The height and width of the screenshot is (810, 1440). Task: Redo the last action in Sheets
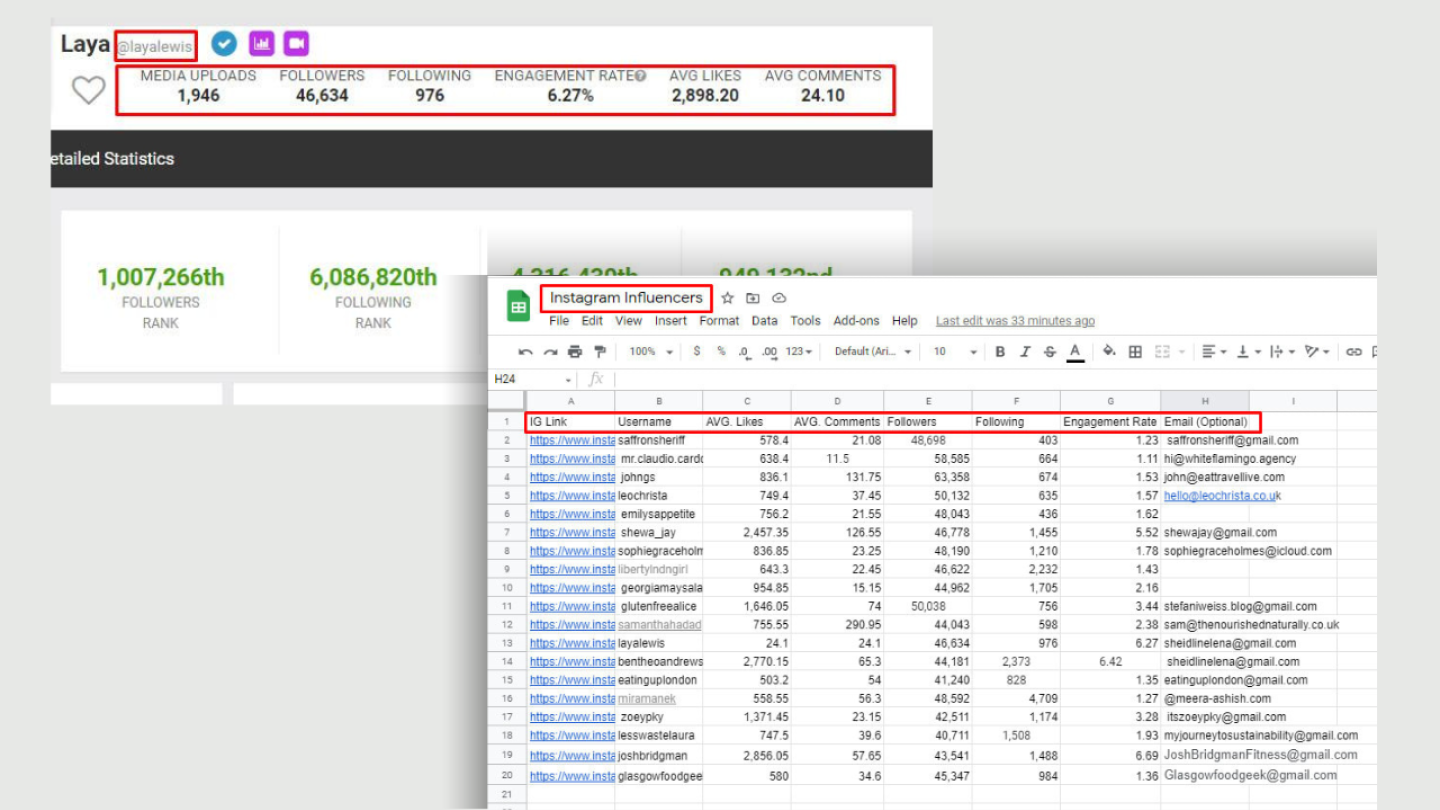[x=550, y=352]
